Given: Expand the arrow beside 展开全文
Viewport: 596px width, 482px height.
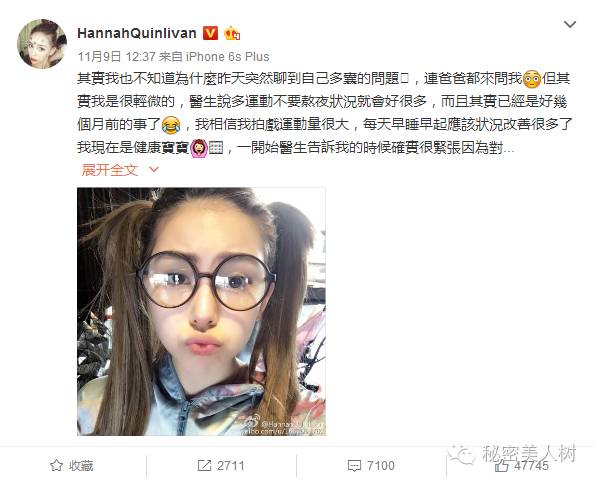Looking at the screenshot, I should coord(154,170).
